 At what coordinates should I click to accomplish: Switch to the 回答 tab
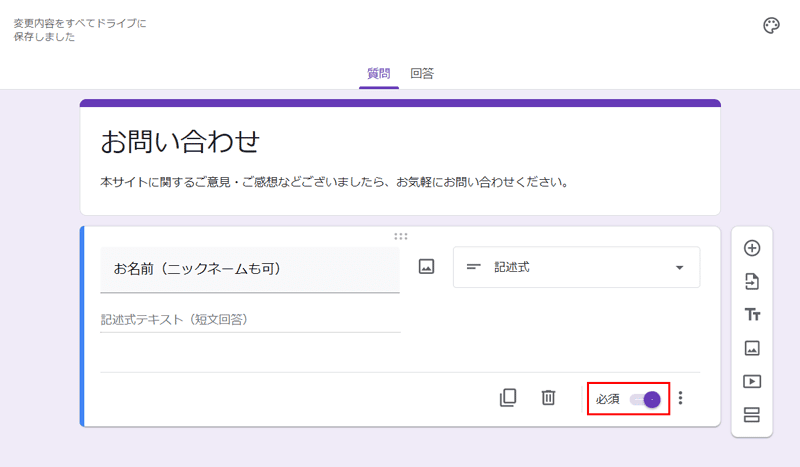[x=422, y=74]
